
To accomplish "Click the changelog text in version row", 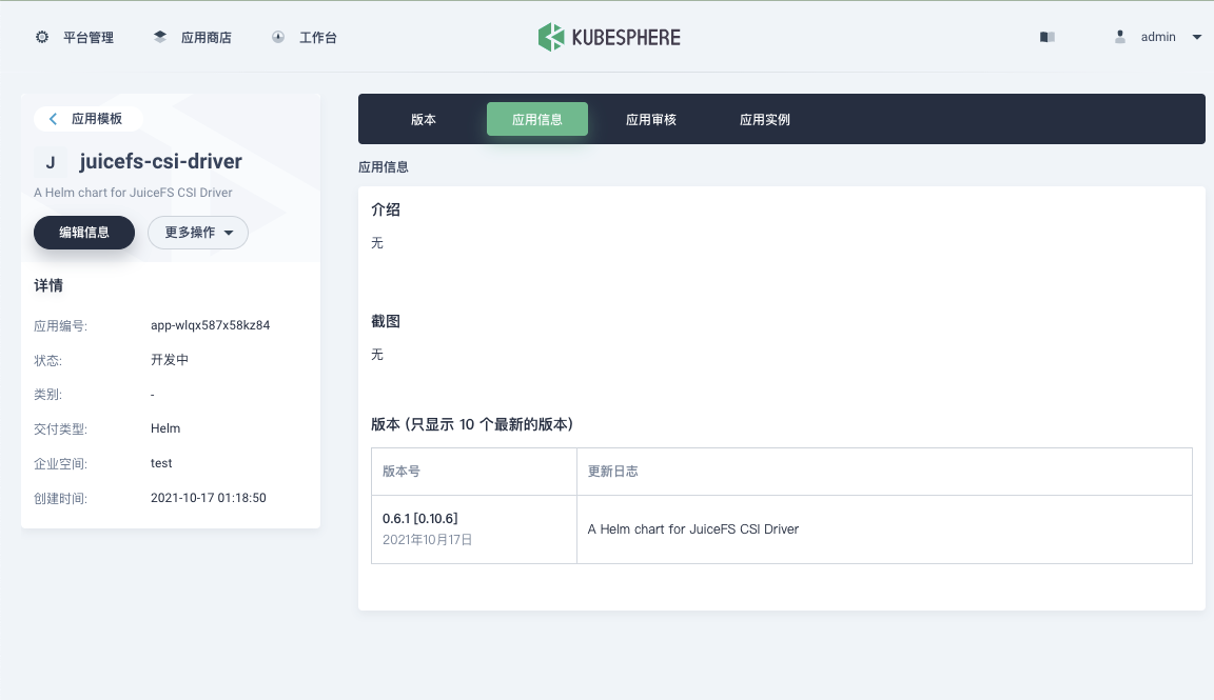I will 693,529.
